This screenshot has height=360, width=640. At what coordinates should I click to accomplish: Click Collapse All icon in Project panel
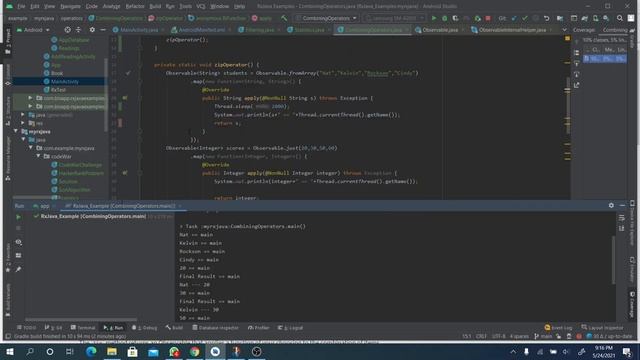click(78, 30)
